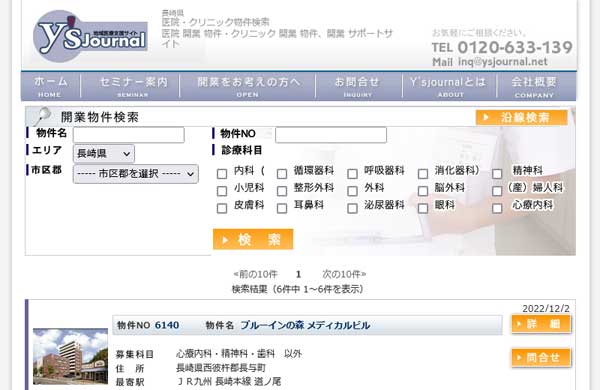Image resolution: width=600 pixels, height=390 pixels.
Task: Click the 次の10件 pagination link
Action: [x=344, y=274]
